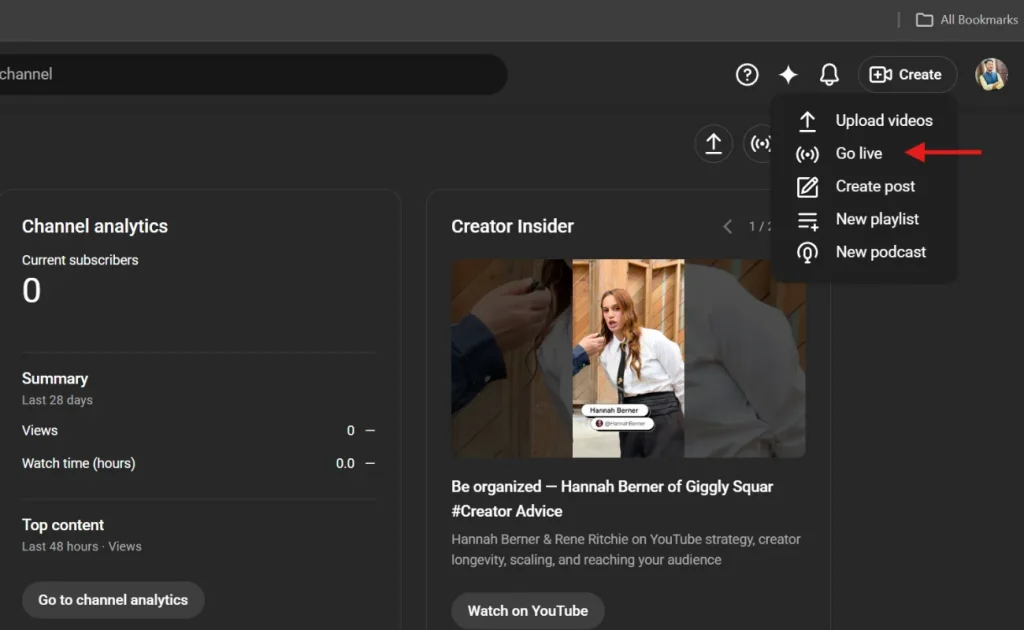This screenshot has height=630, width=1024.
Task: Click the sparkle Ask Studio icon
Action: 788,74
